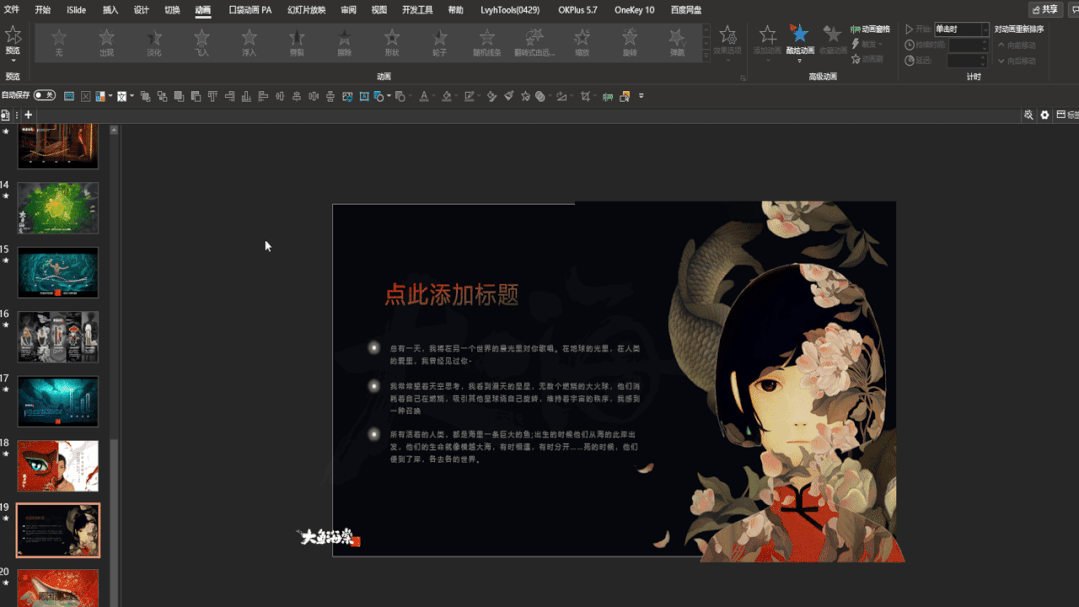Open the font color dropdown arrow
Viewport: 1079px width, 607px height.
[434, 96]
